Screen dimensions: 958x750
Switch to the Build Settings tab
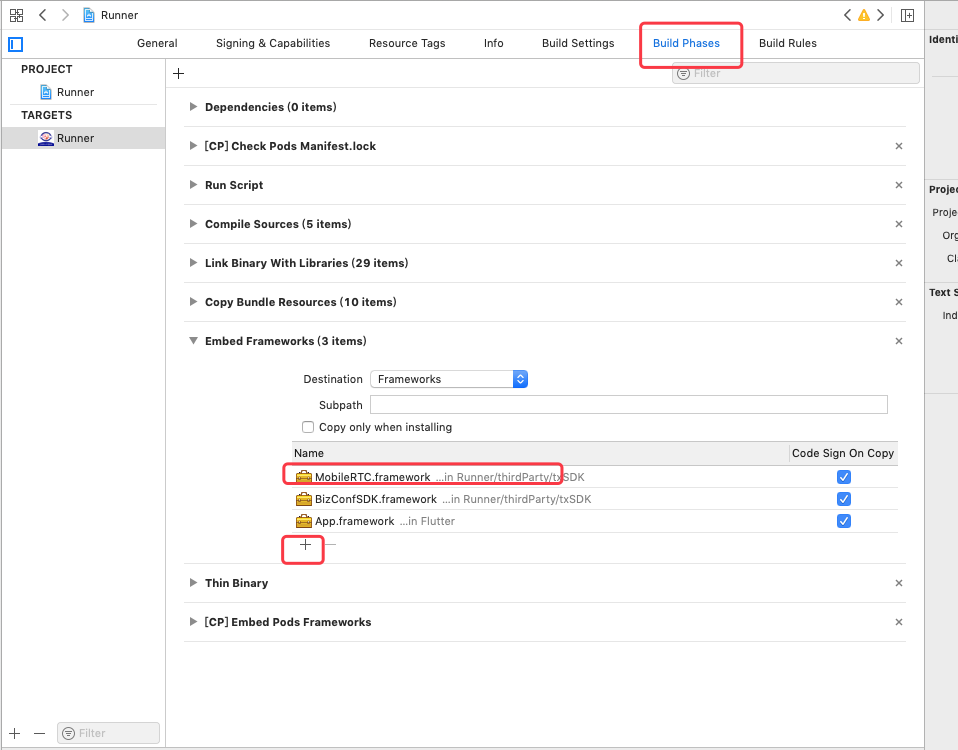(578, 43)
